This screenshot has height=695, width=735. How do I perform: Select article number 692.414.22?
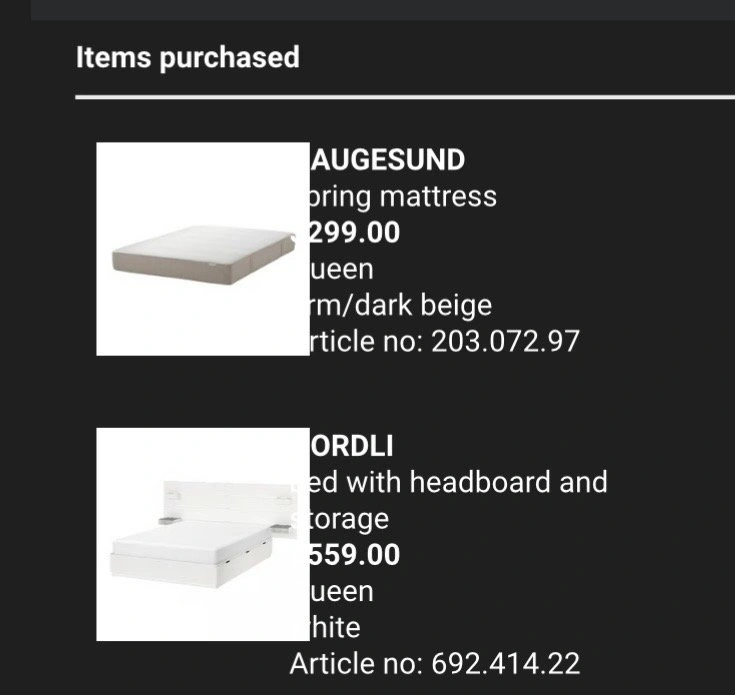(x=435, y=663)
